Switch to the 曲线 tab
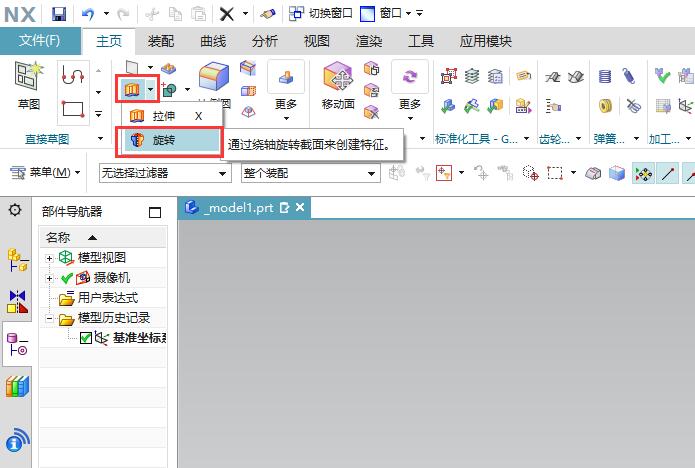The image size is (695, 468). (213, 41)
